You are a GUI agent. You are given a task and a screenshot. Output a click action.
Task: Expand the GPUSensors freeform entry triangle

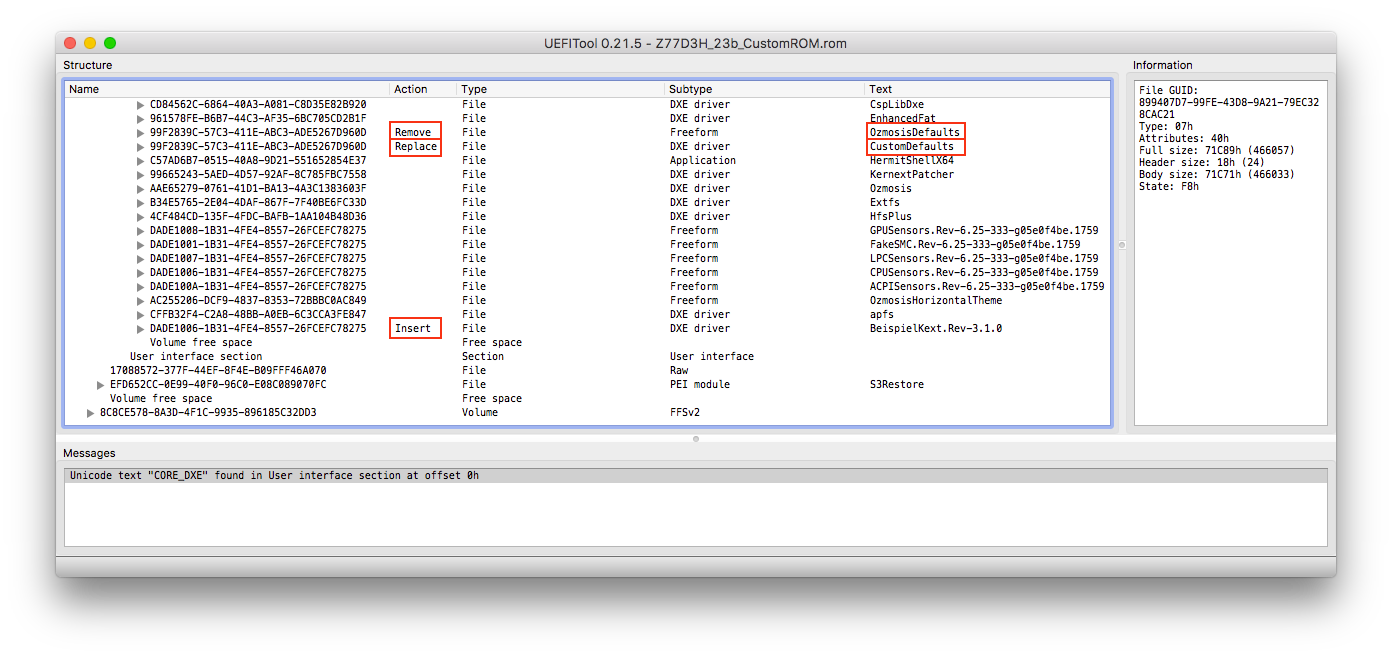[x=141, y=230]
